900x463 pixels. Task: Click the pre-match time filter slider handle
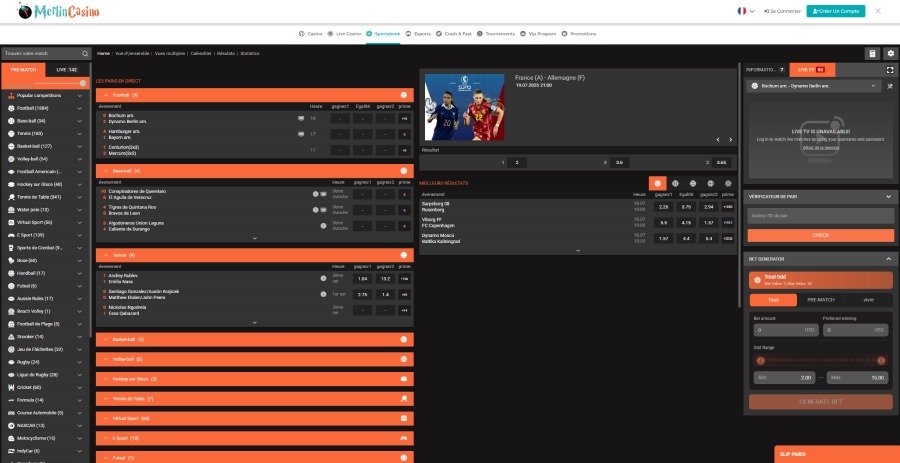(83, 83)
